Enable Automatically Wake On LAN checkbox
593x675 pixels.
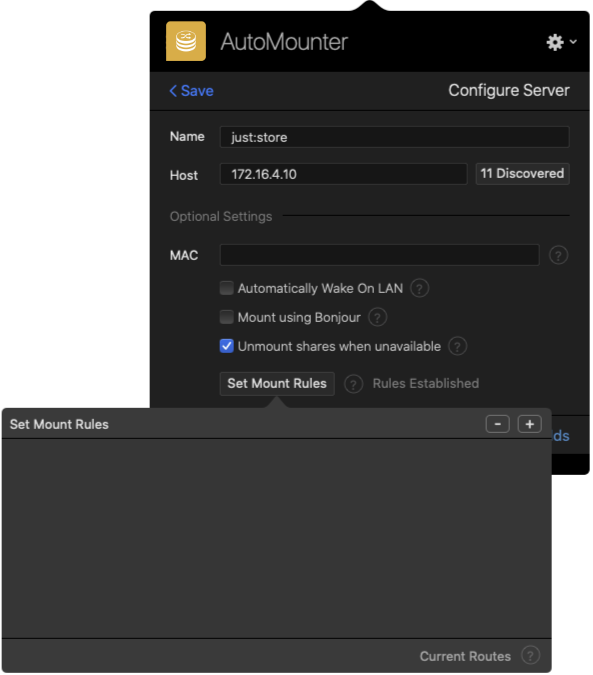pyautogui.click(x=227, y=288)
